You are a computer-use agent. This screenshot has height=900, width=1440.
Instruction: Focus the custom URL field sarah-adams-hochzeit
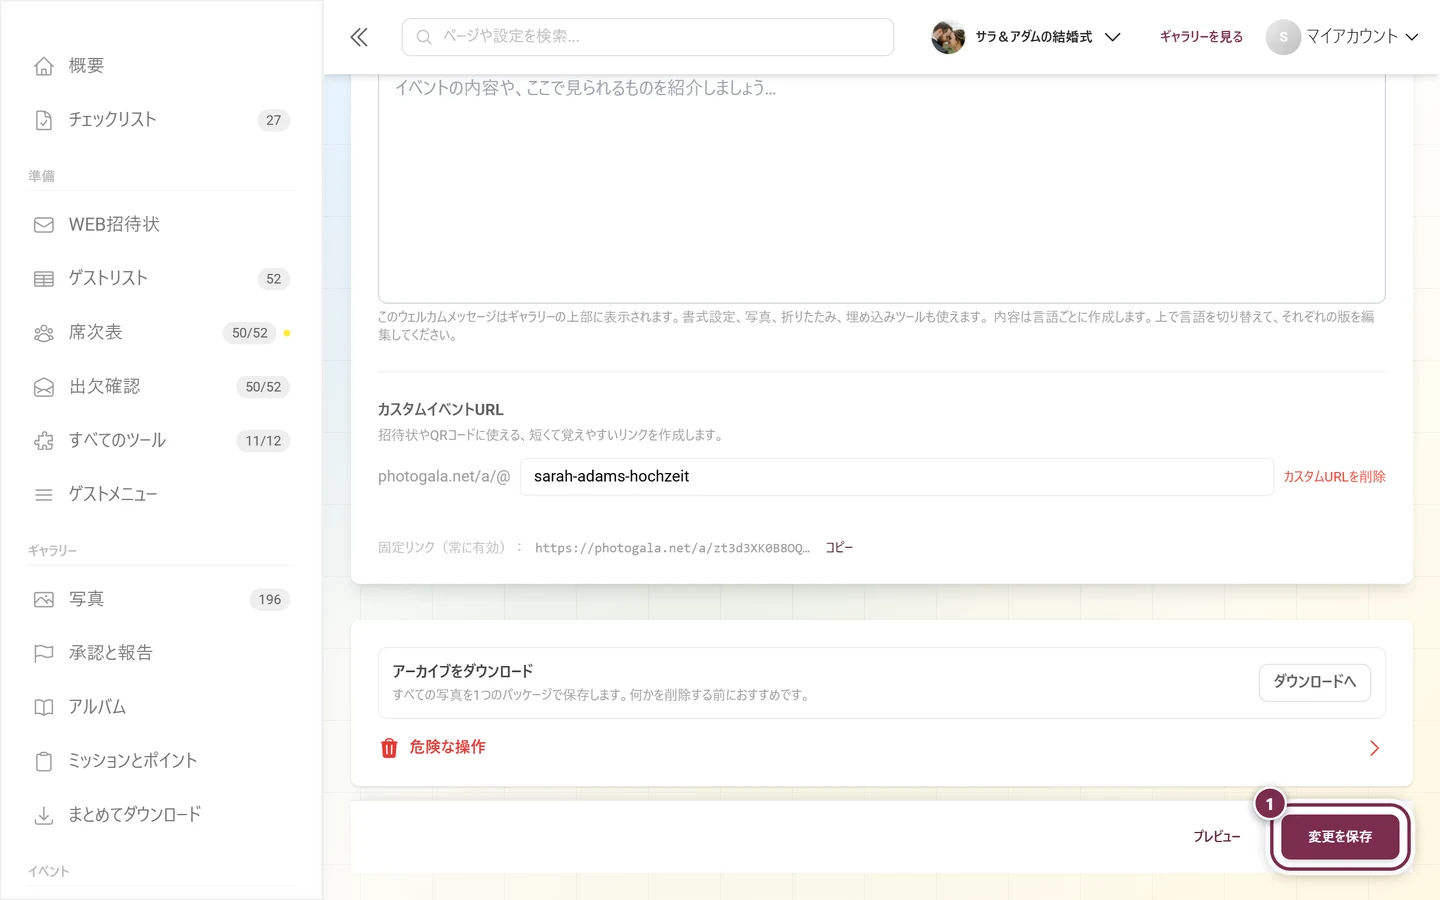coord(897,477)
